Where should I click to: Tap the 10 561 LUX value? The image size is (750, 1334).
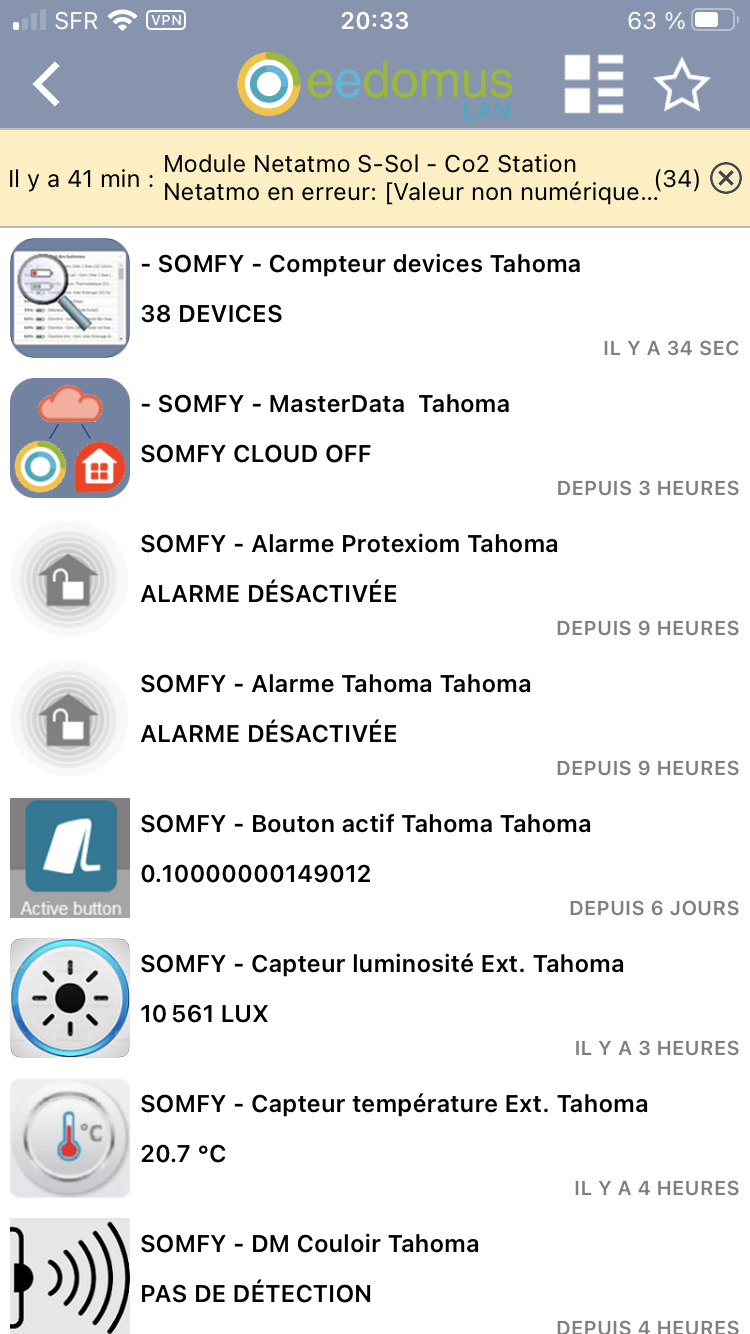click(205, 1014)
